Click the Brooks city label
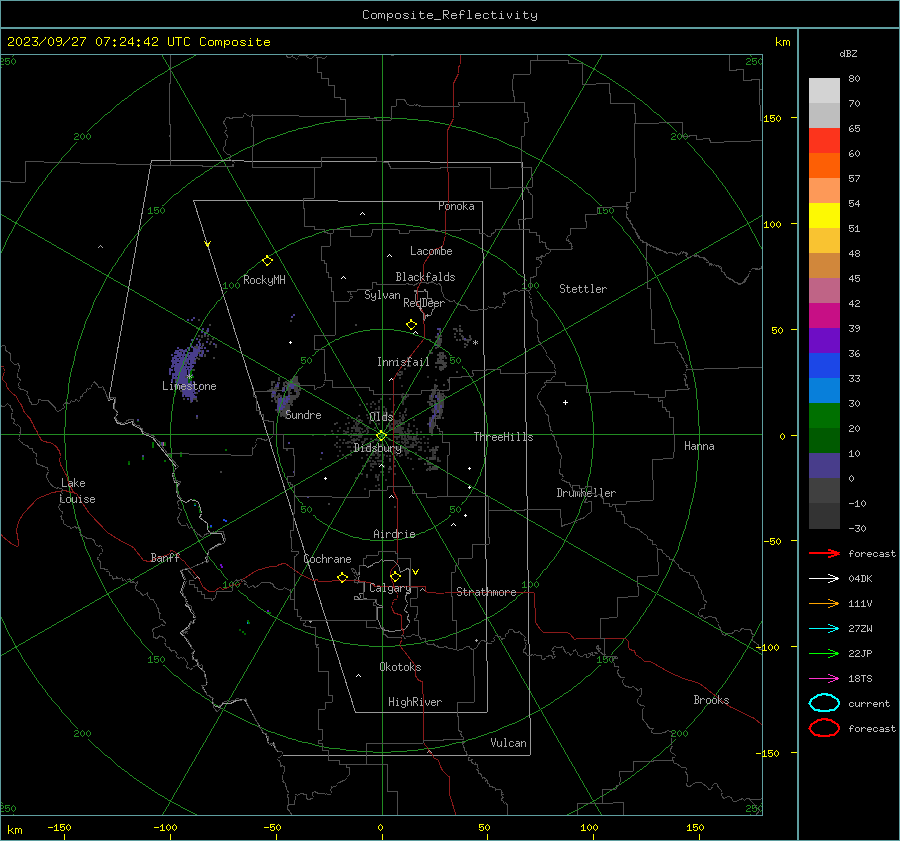This screenshot has height=841, width=900. click(711, 700)
